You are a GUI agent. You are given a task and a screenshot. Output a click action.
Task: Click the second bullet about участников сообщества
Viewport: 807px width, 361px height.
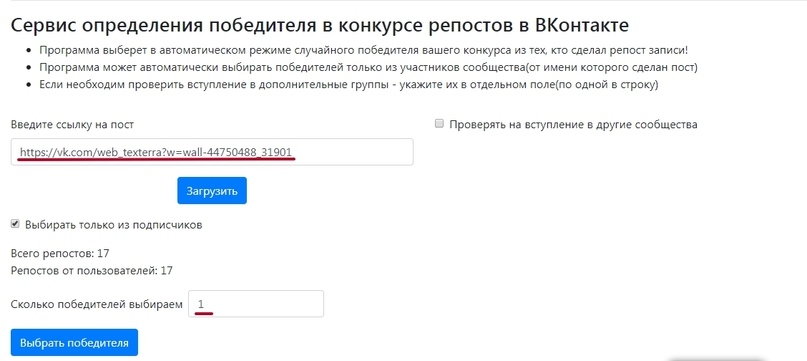point(369,67)
